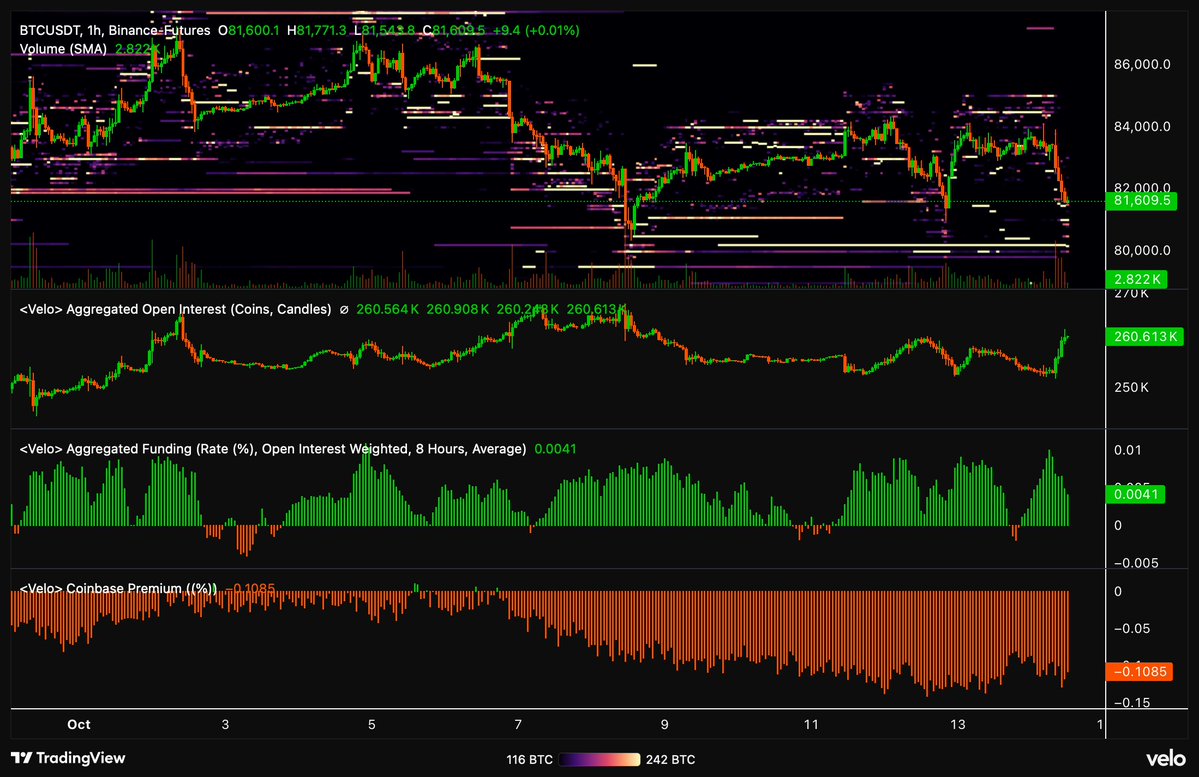Click the 0.01 funding axis label

(1127, 450)
